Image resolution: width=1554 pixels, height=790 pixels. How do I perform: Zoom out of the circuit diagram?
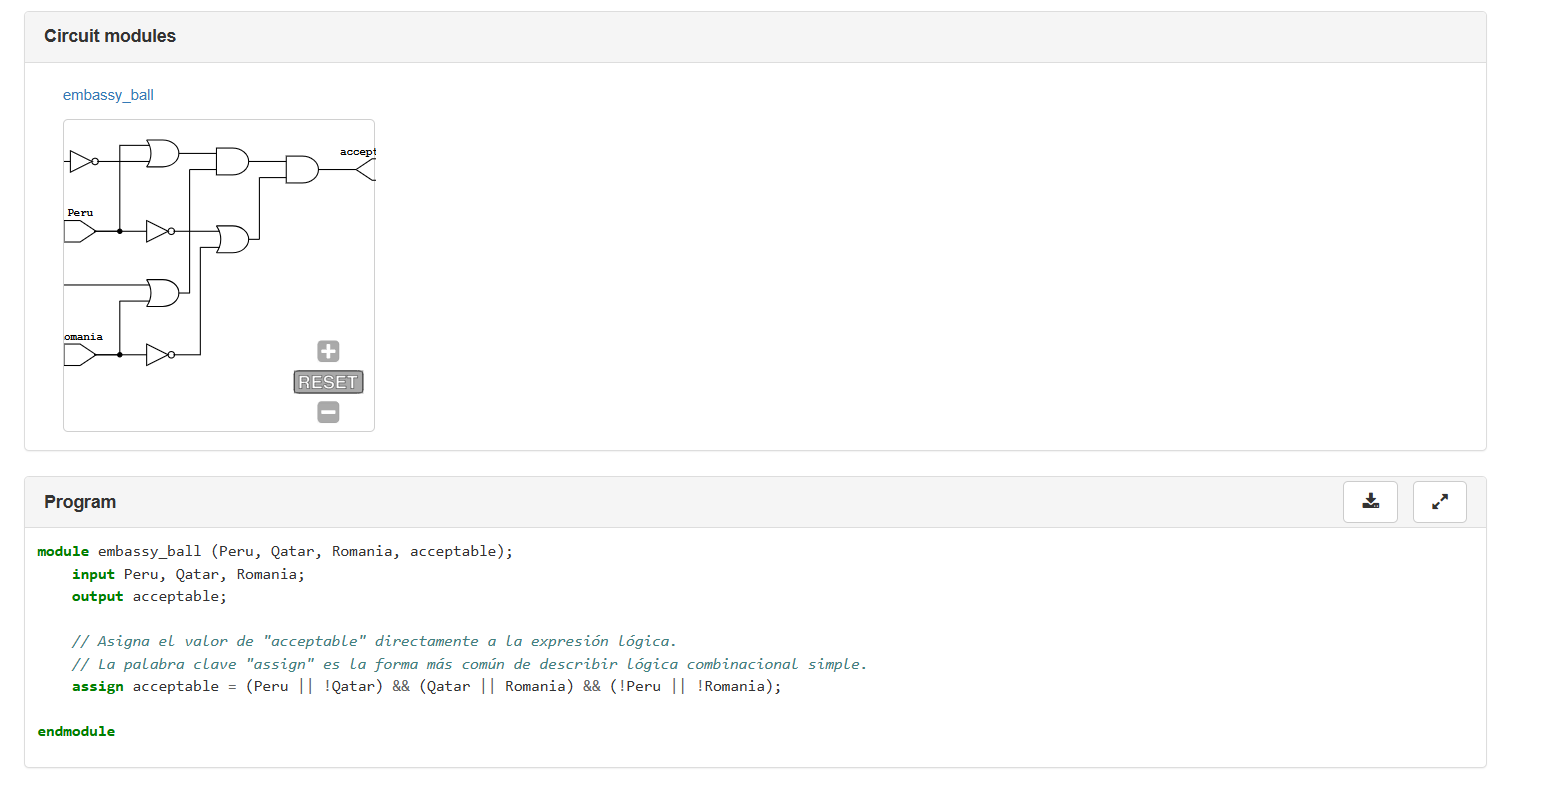coord(328,412)
